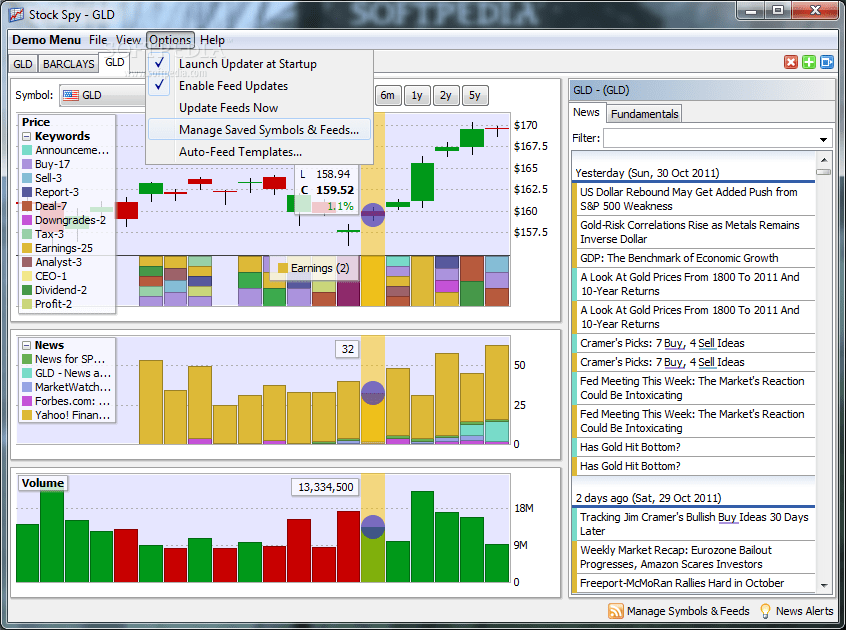Click the blue panel layout icon near top right
Viewport: 846px width, 630px height.
(826, 61)
